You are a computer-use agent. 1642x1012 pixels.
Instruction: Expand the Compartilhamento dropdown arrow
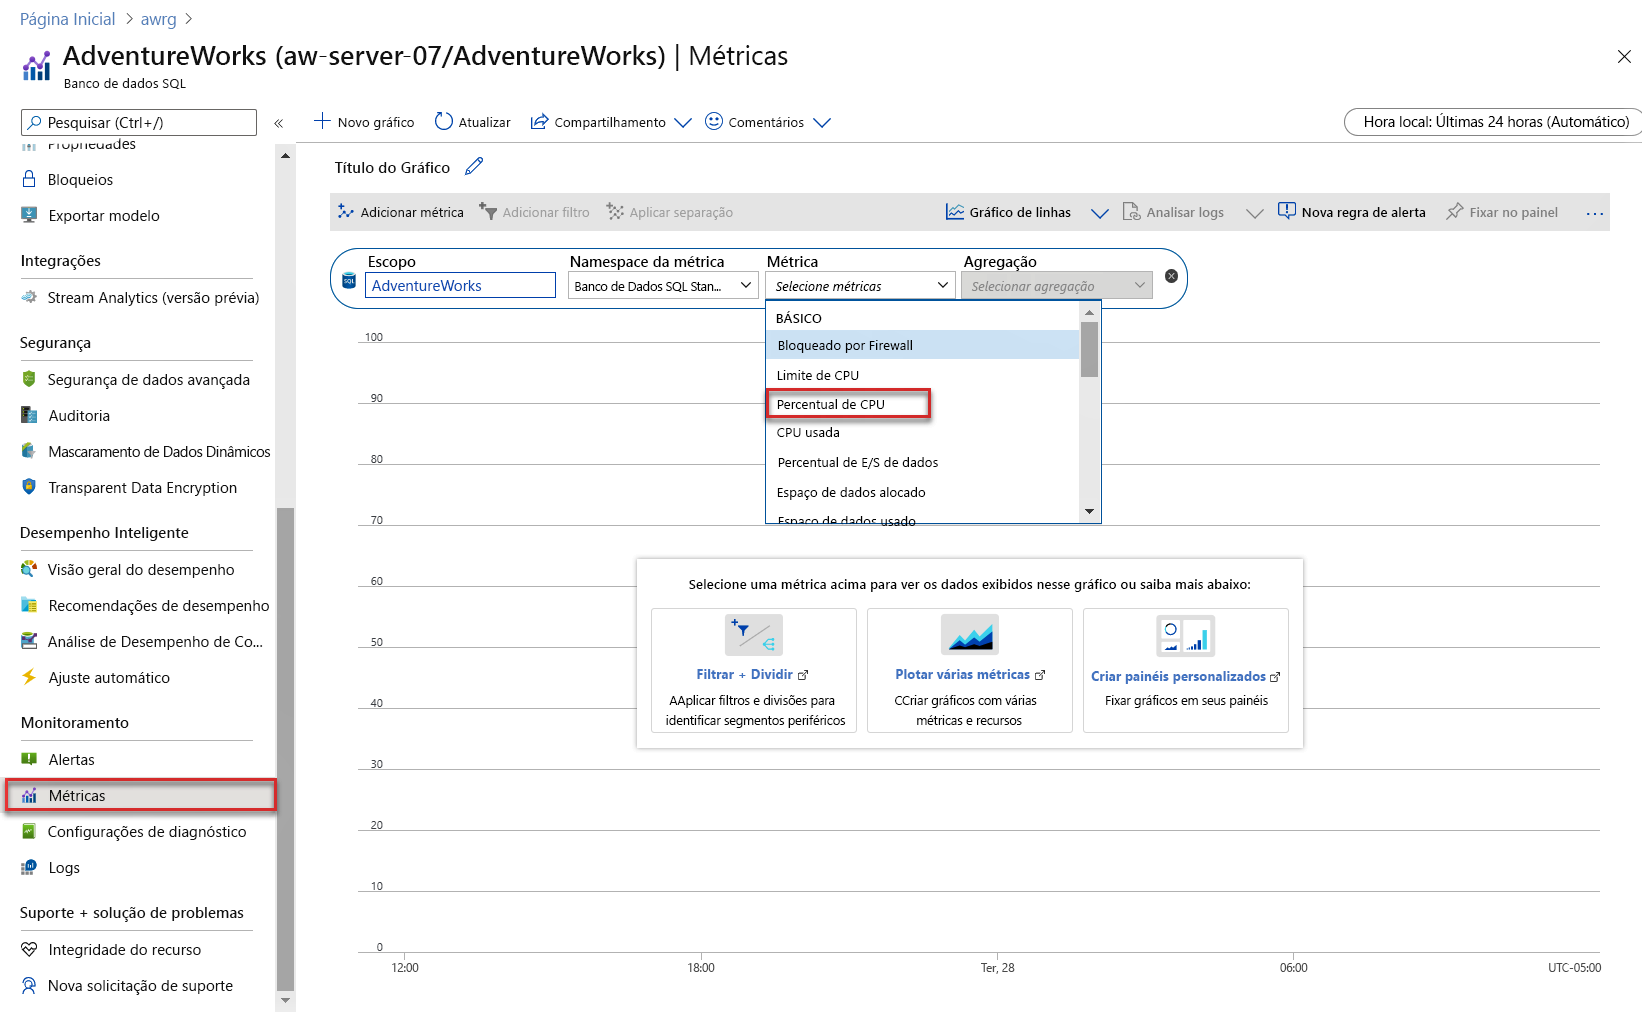click(x=683, y=122)
